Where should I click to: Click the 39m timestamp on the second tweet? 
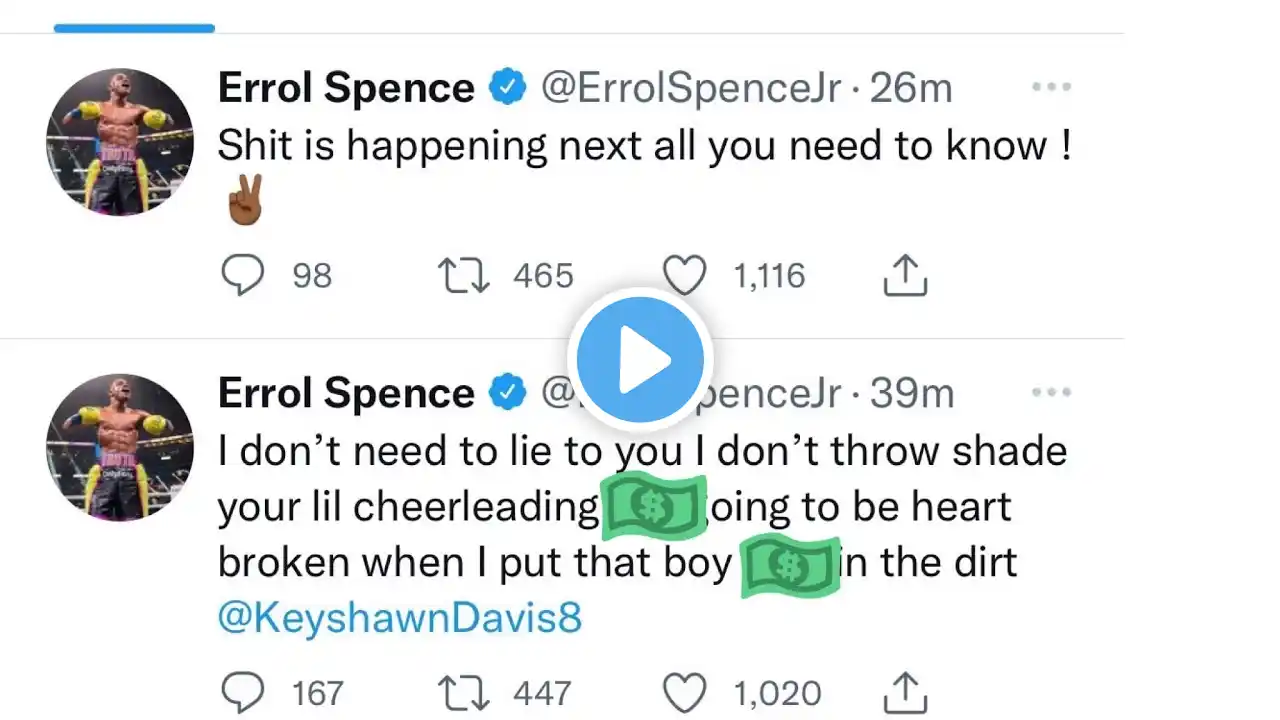pos(912,393)
